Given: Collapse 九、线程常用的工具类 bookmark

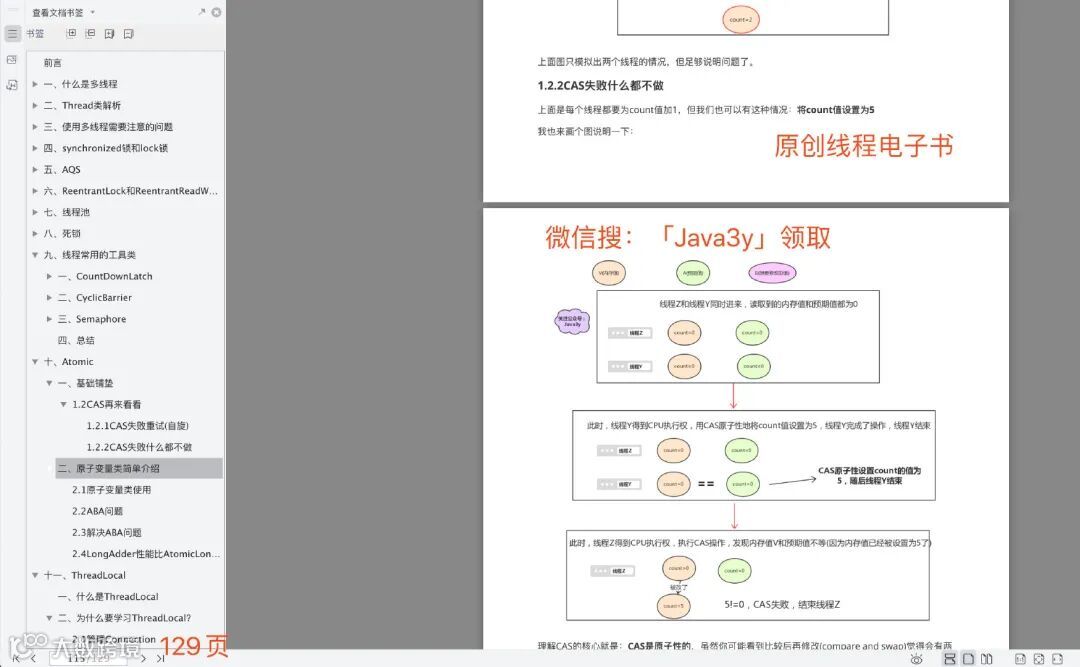Looking at the screenshot, I should 35,255.
